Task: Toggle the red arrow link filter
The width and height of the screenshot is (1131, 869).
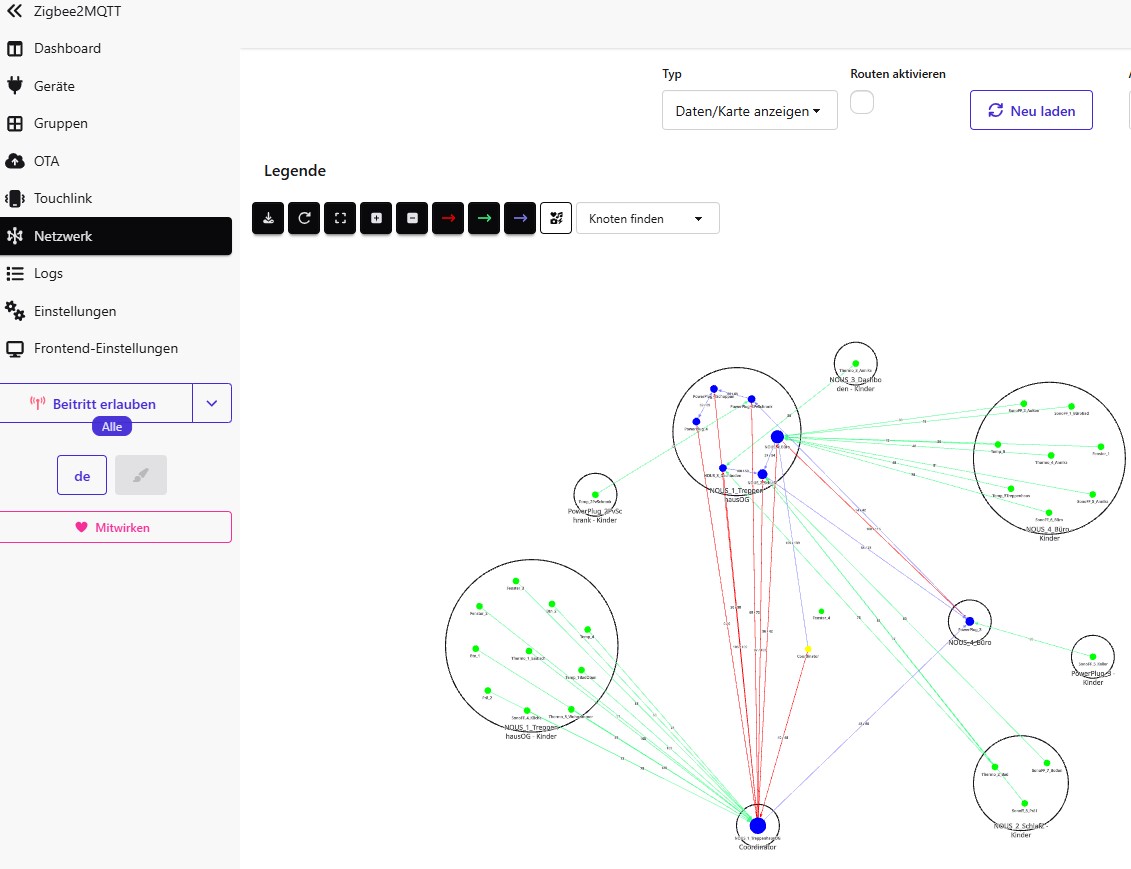Action: click(448, 218)
